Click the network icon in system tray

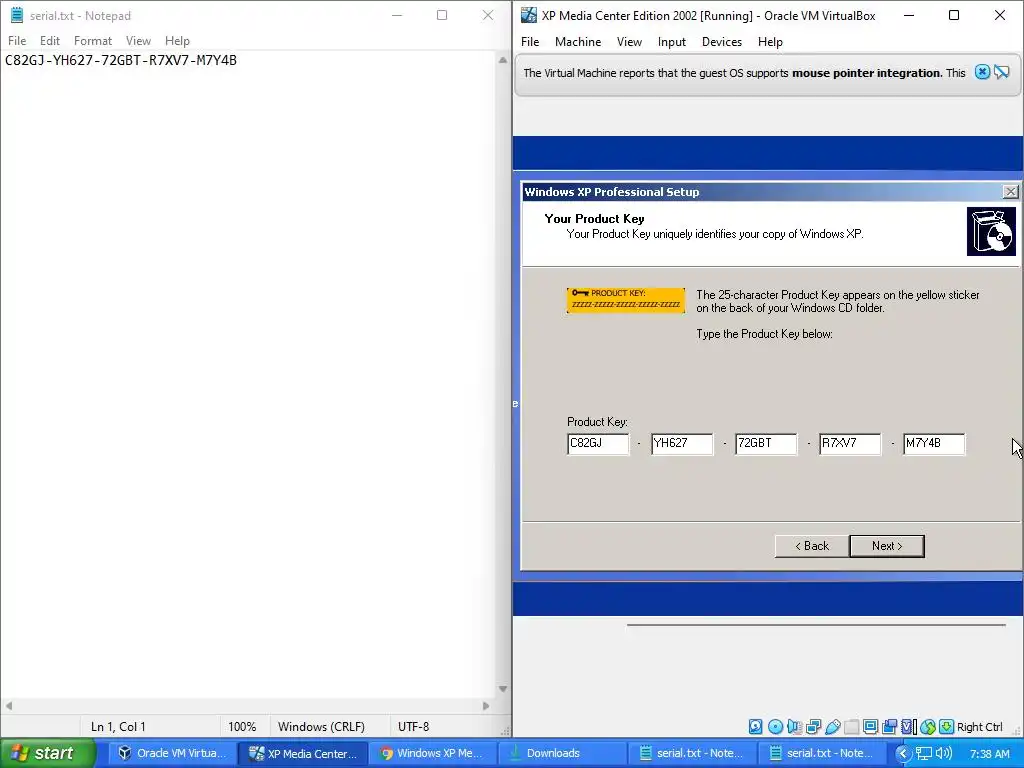pyautogui.click(x=923, y=753)
